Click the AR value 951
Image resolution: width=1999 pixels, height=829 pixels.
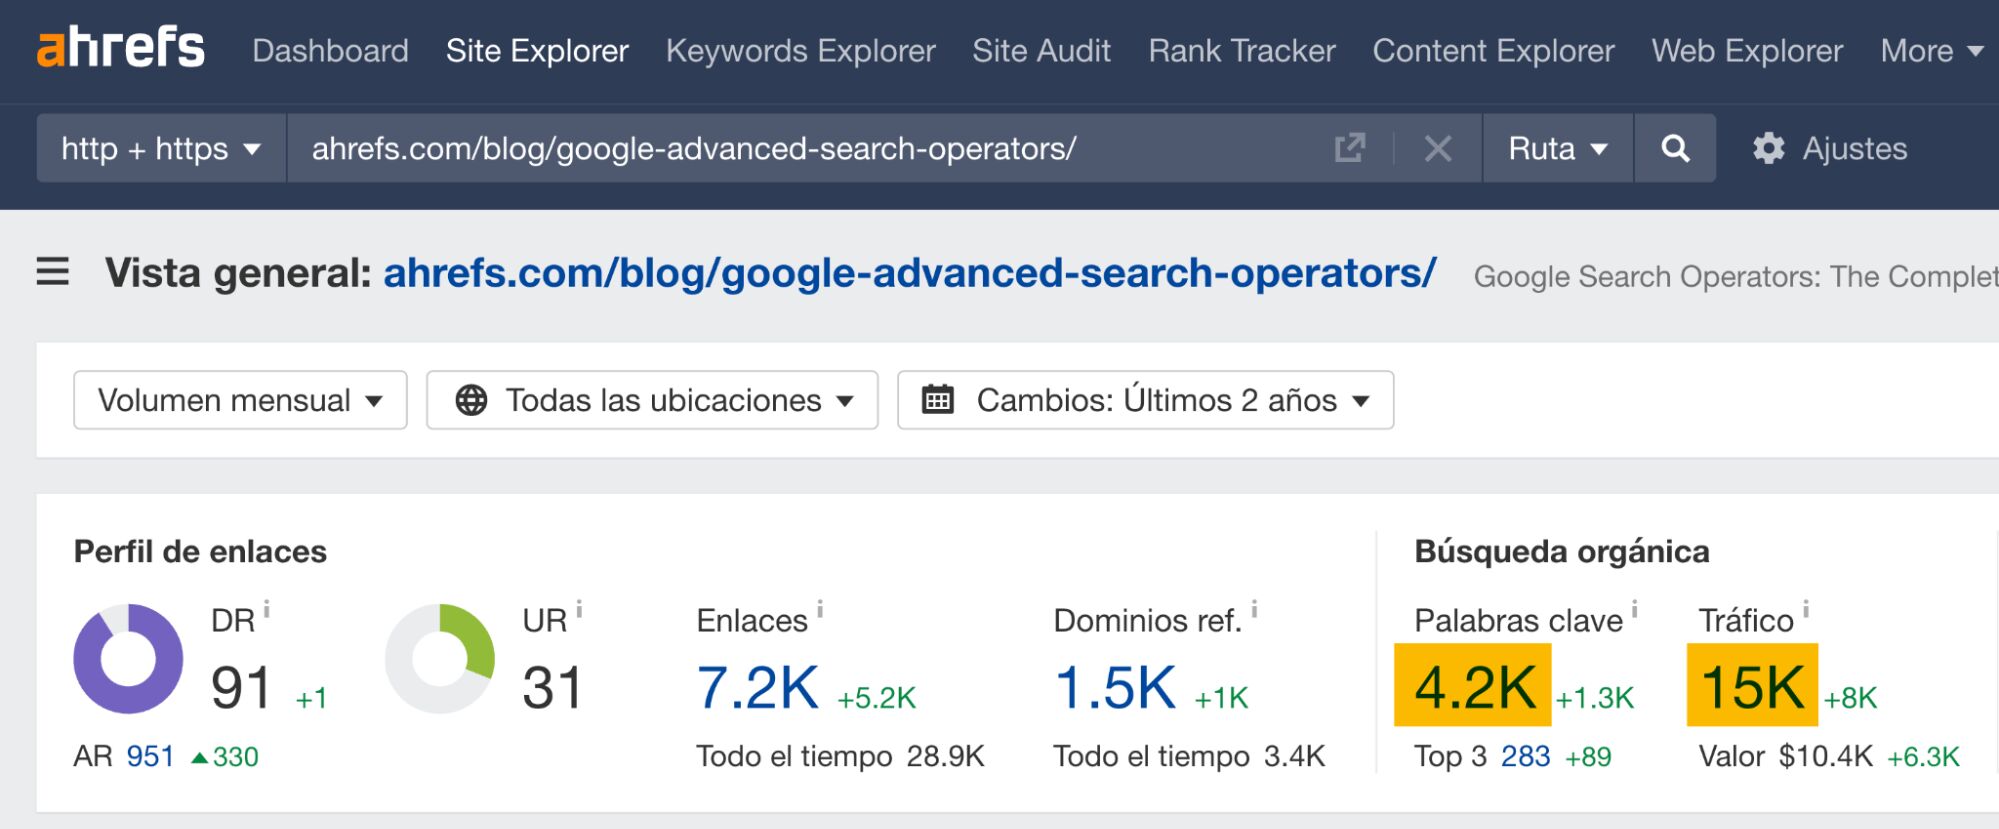pos(150,756)
